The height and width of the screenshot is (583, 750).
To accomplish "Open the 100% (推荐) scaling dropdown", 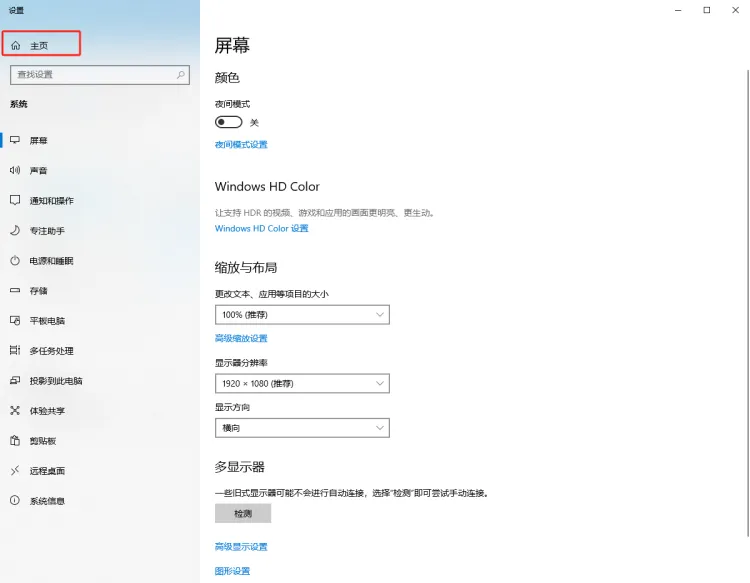I will point(302,315).
